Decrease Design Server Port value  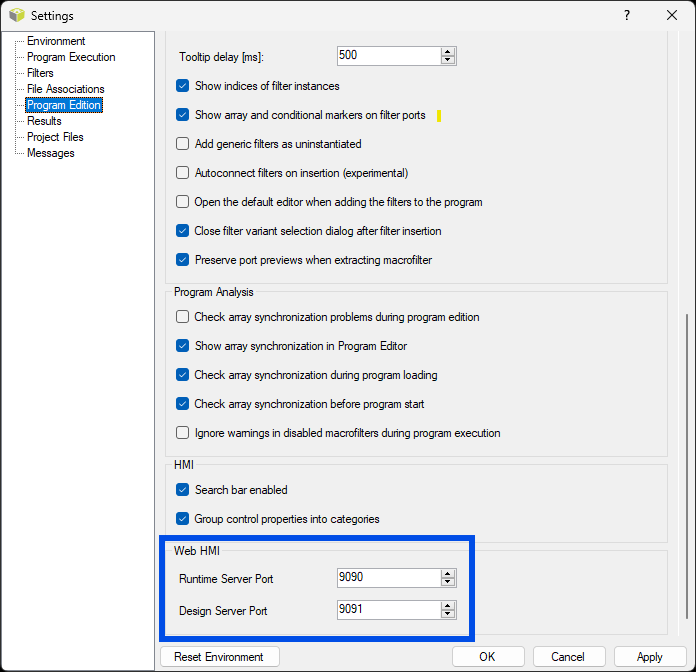(x=448, y=614)
